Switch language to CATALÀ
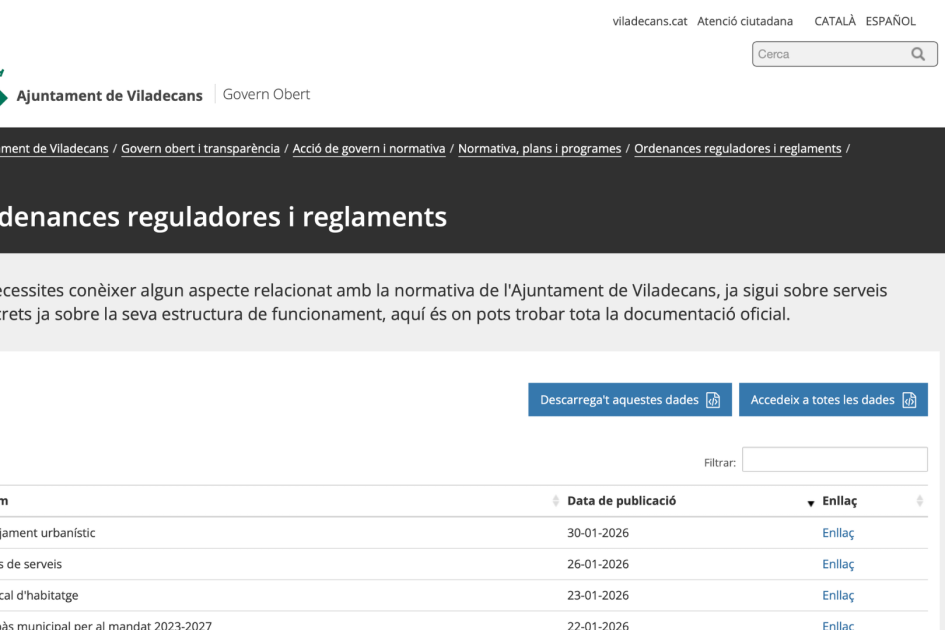The height and width of the screenshot is (630, 945). pos(835,21)
